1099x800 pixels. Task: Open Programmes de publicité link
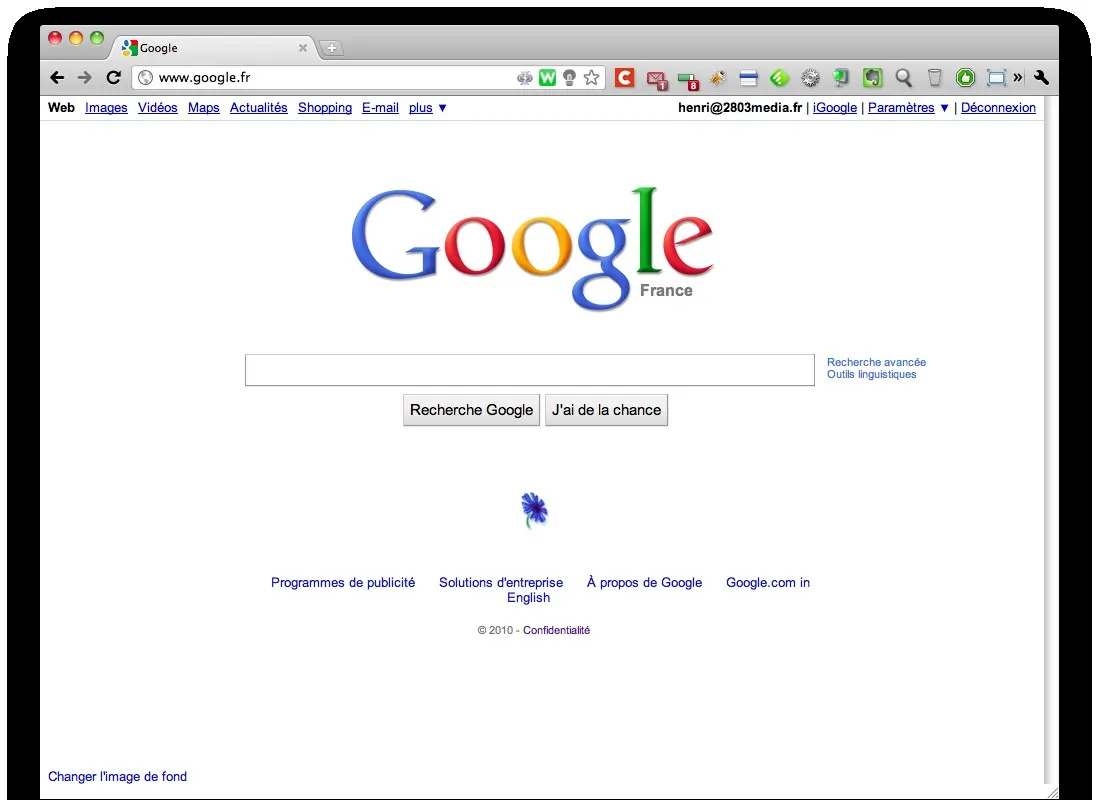coord(343,583)
